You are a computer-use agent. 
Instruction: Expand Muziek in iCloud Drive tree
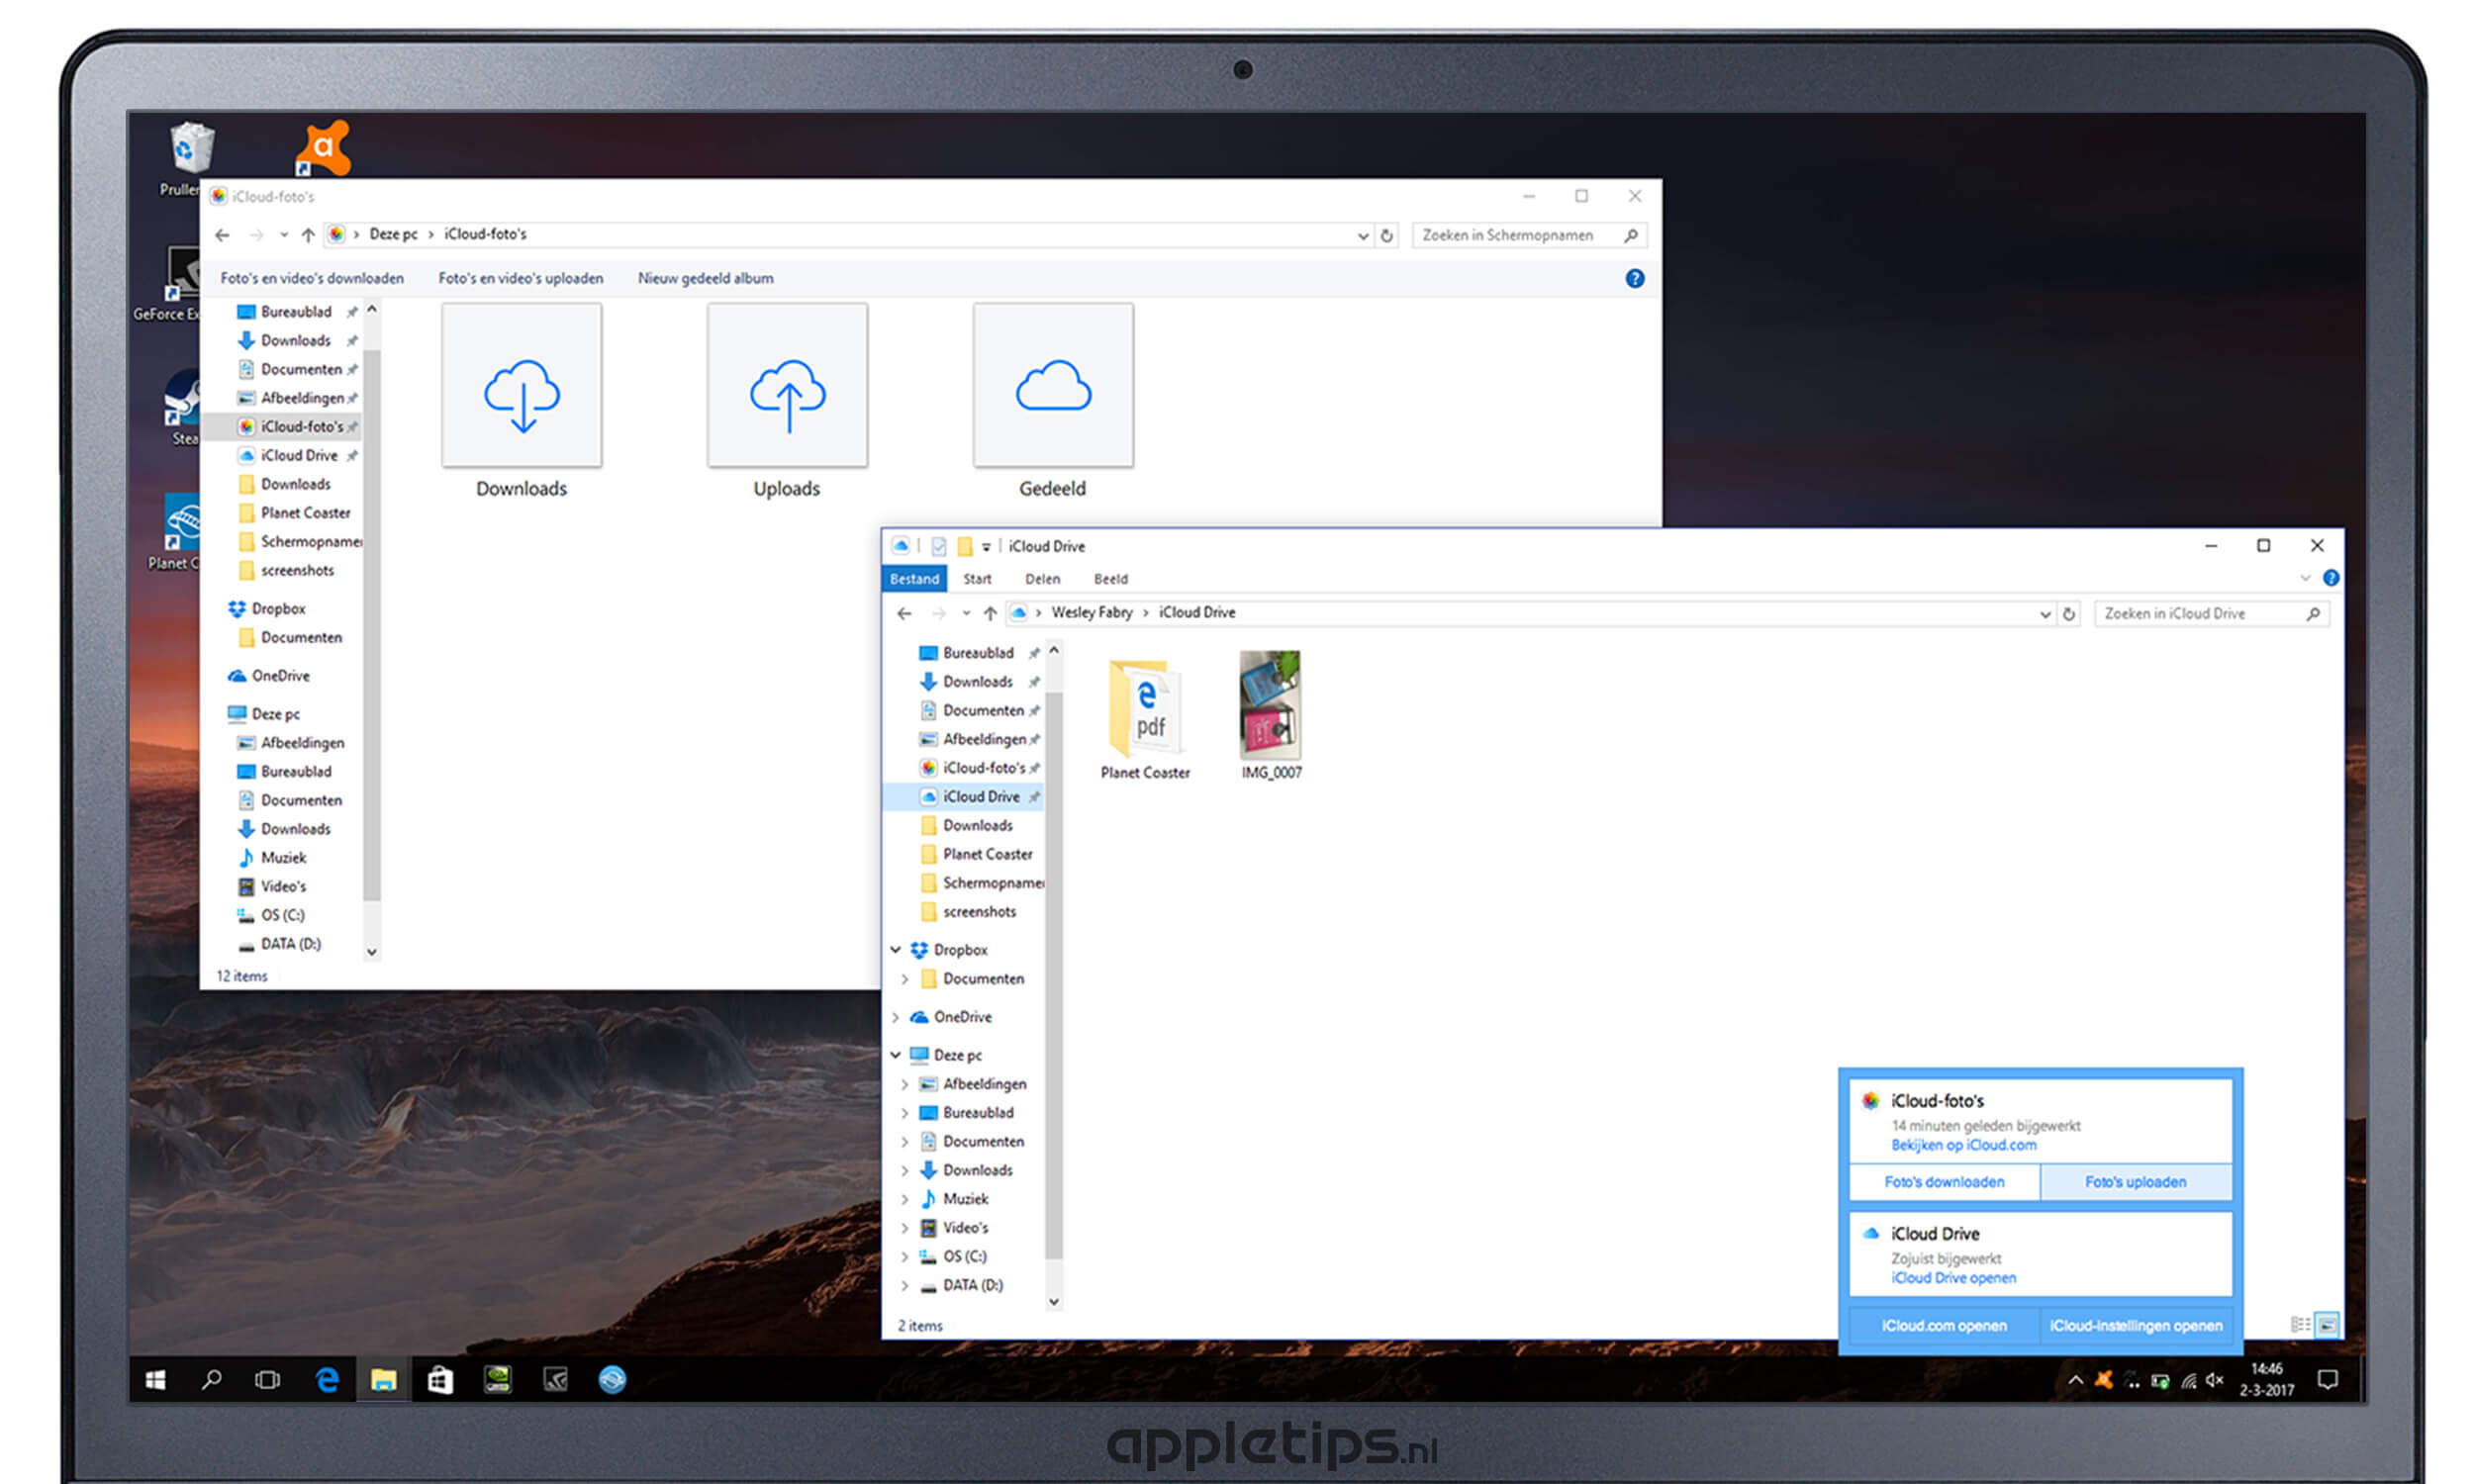click(905, 1199)
